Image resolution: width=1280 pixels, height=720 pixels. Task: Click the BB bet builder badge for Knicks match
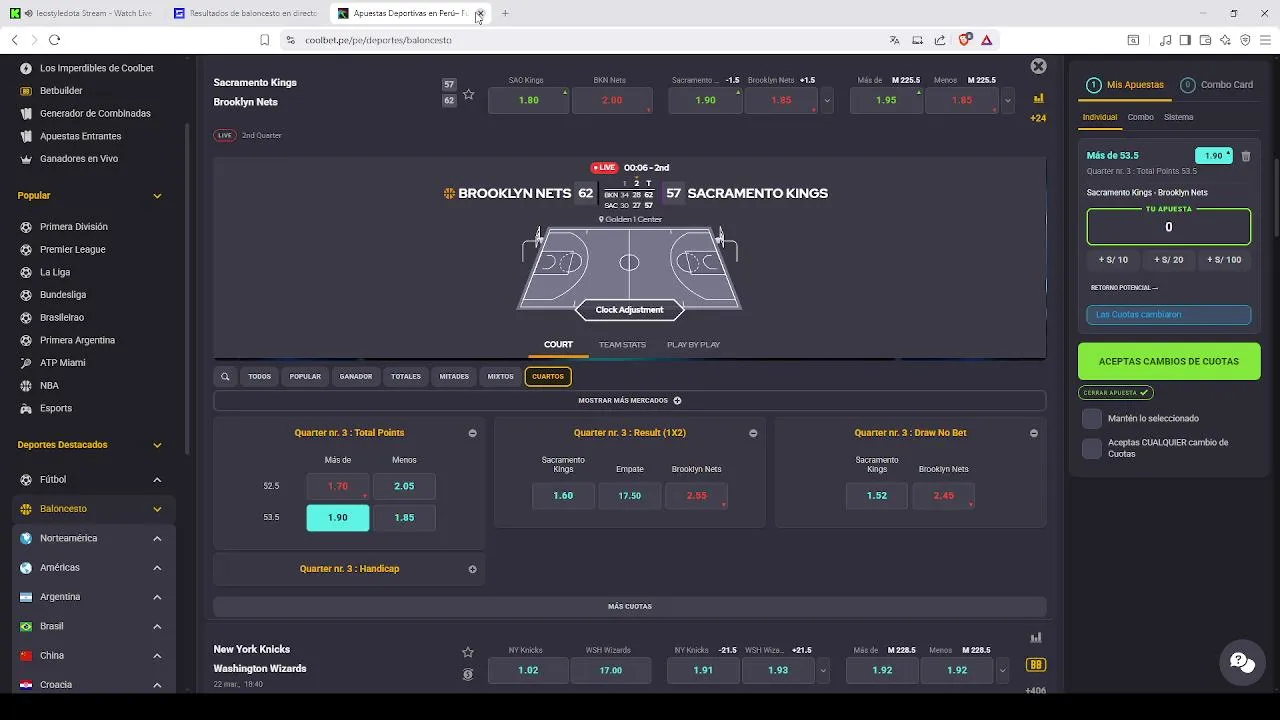[x=1036, y=665]
